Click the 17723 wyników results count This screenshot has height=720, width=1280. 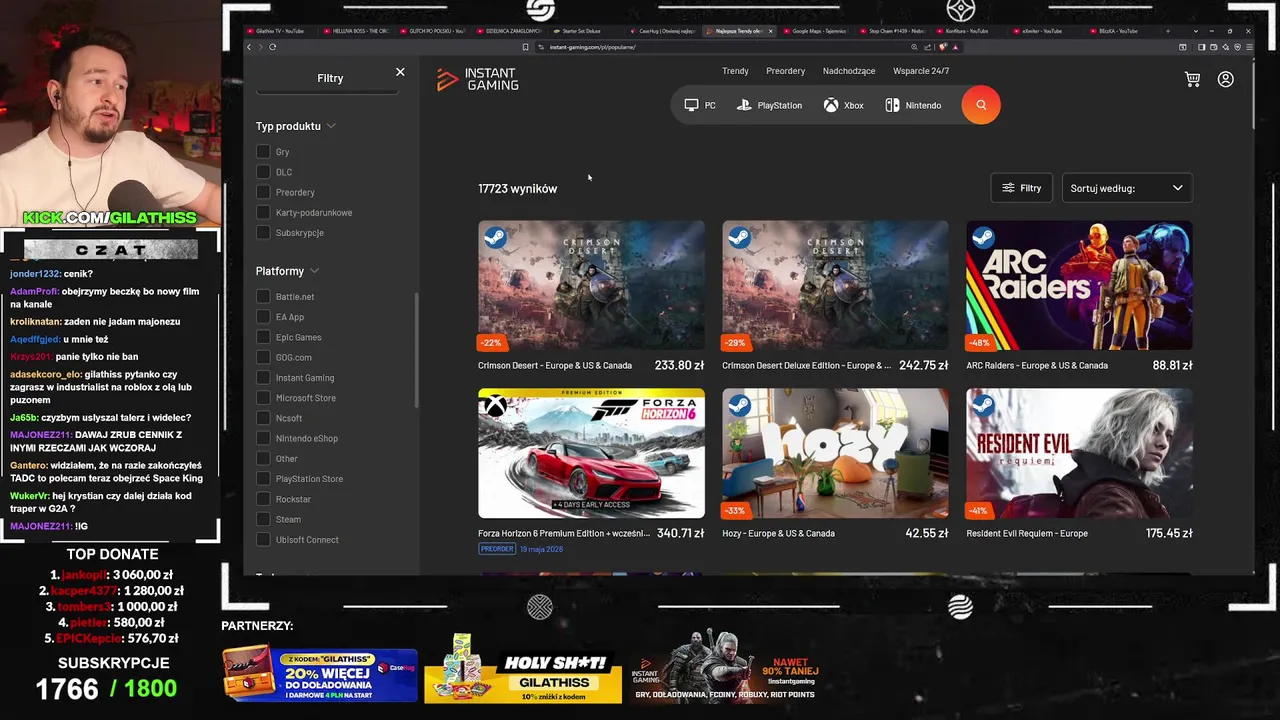pos(518,188)
